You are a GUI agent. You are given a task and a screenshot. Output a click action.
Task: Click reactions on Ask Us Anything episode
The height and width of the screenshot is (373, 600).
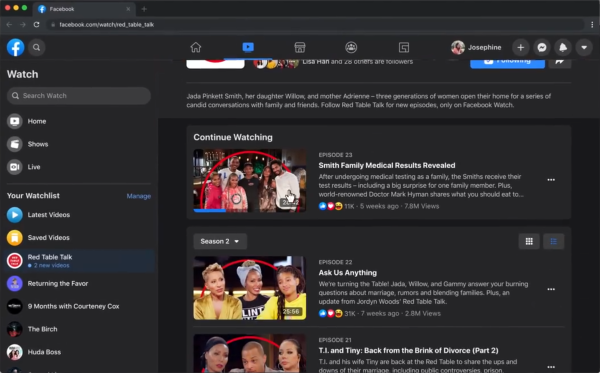[330, 313]
